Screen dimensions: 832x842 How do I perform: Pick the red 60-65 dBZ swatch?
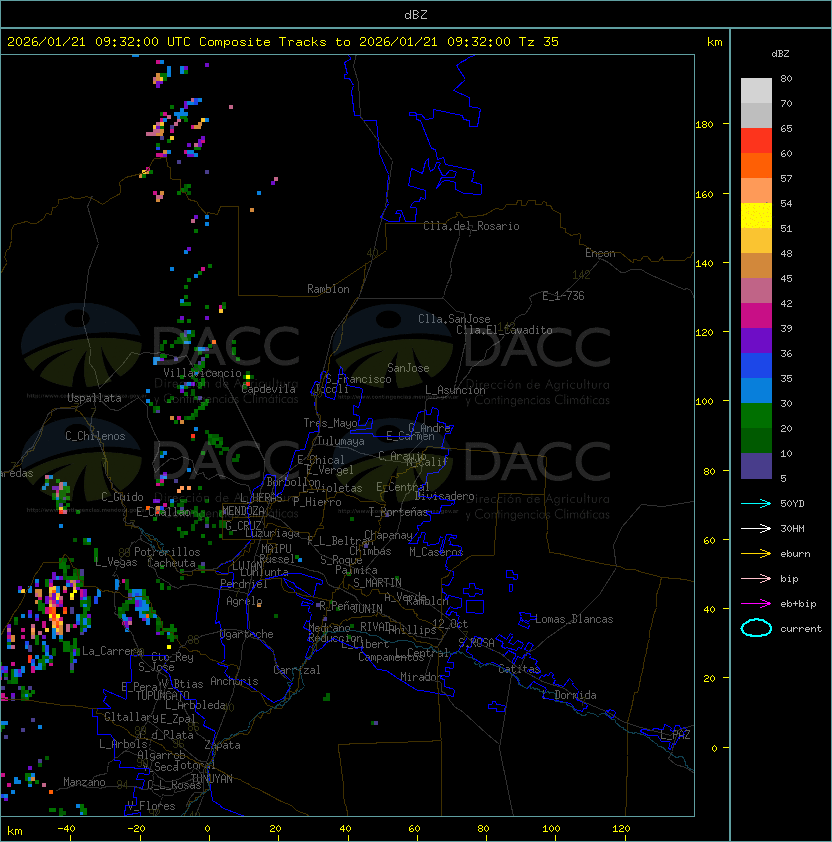[x=756, y=141]
